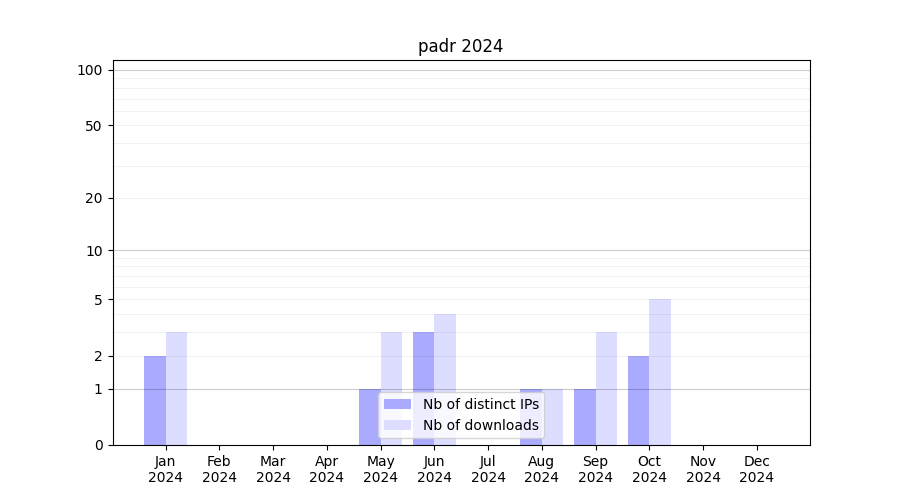Click the January distinct IPs bar
900x500 pixels.
tap(155, 400)
